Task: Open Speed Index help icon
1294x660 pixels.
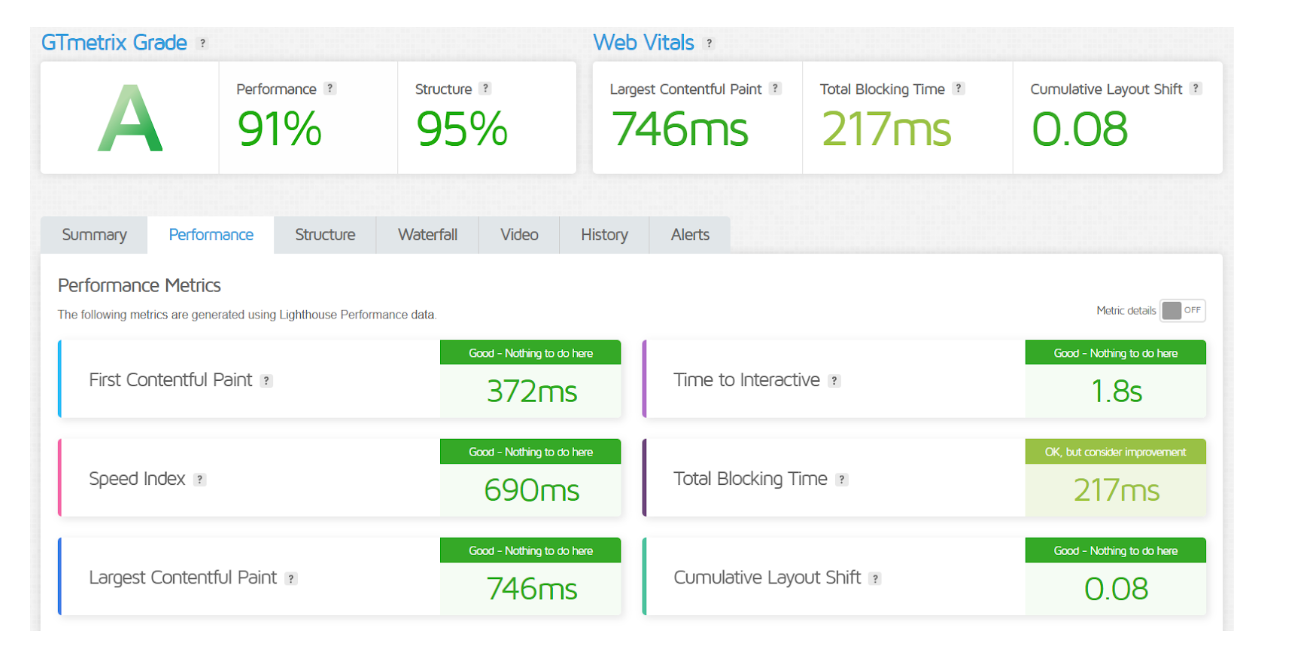Action: click(x=199, y=480)
